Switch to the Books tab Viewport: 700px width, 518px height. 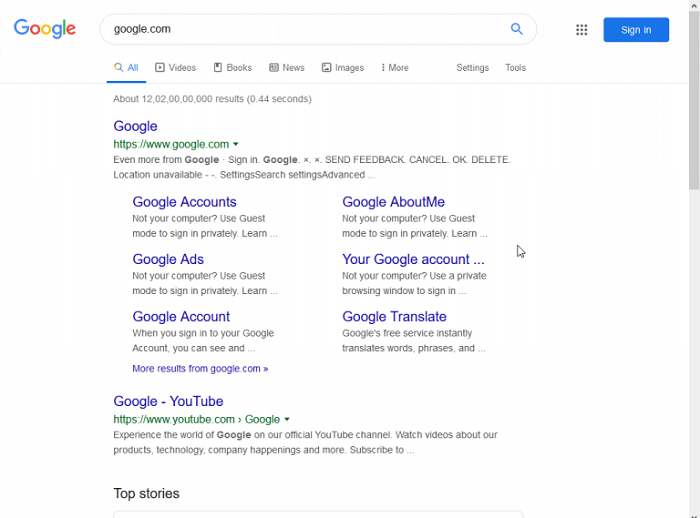coord(232,68)
